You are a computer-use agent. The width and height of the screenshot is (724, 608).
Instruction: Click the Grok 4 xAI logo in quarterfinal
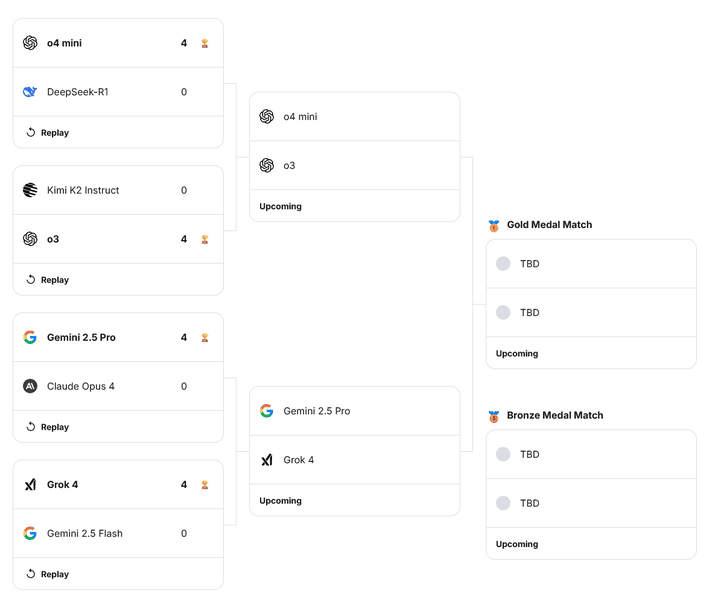[x=30, y=484]
